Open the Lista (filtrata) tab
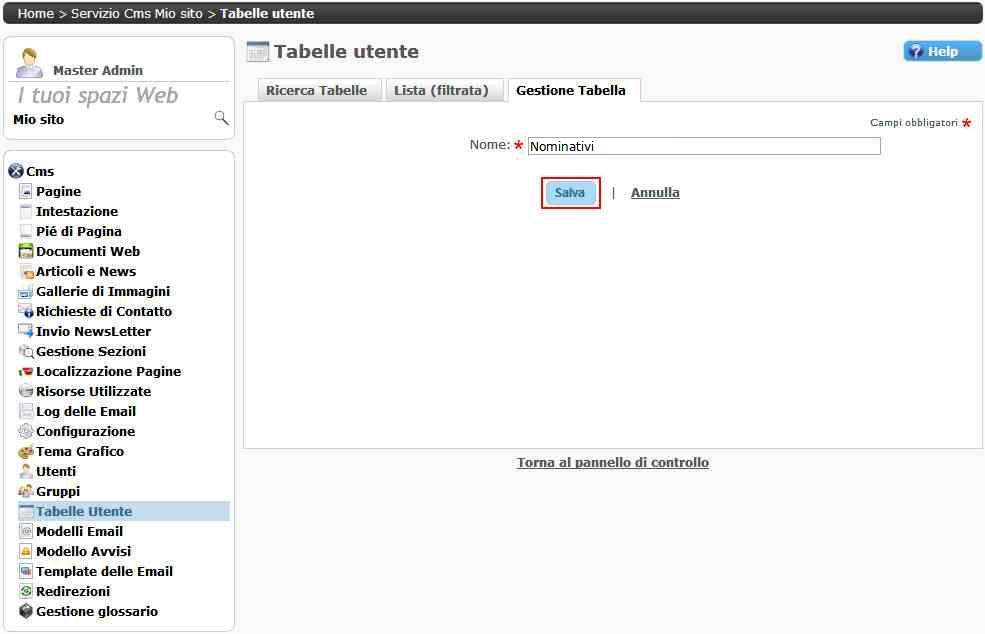 point(441,90)
